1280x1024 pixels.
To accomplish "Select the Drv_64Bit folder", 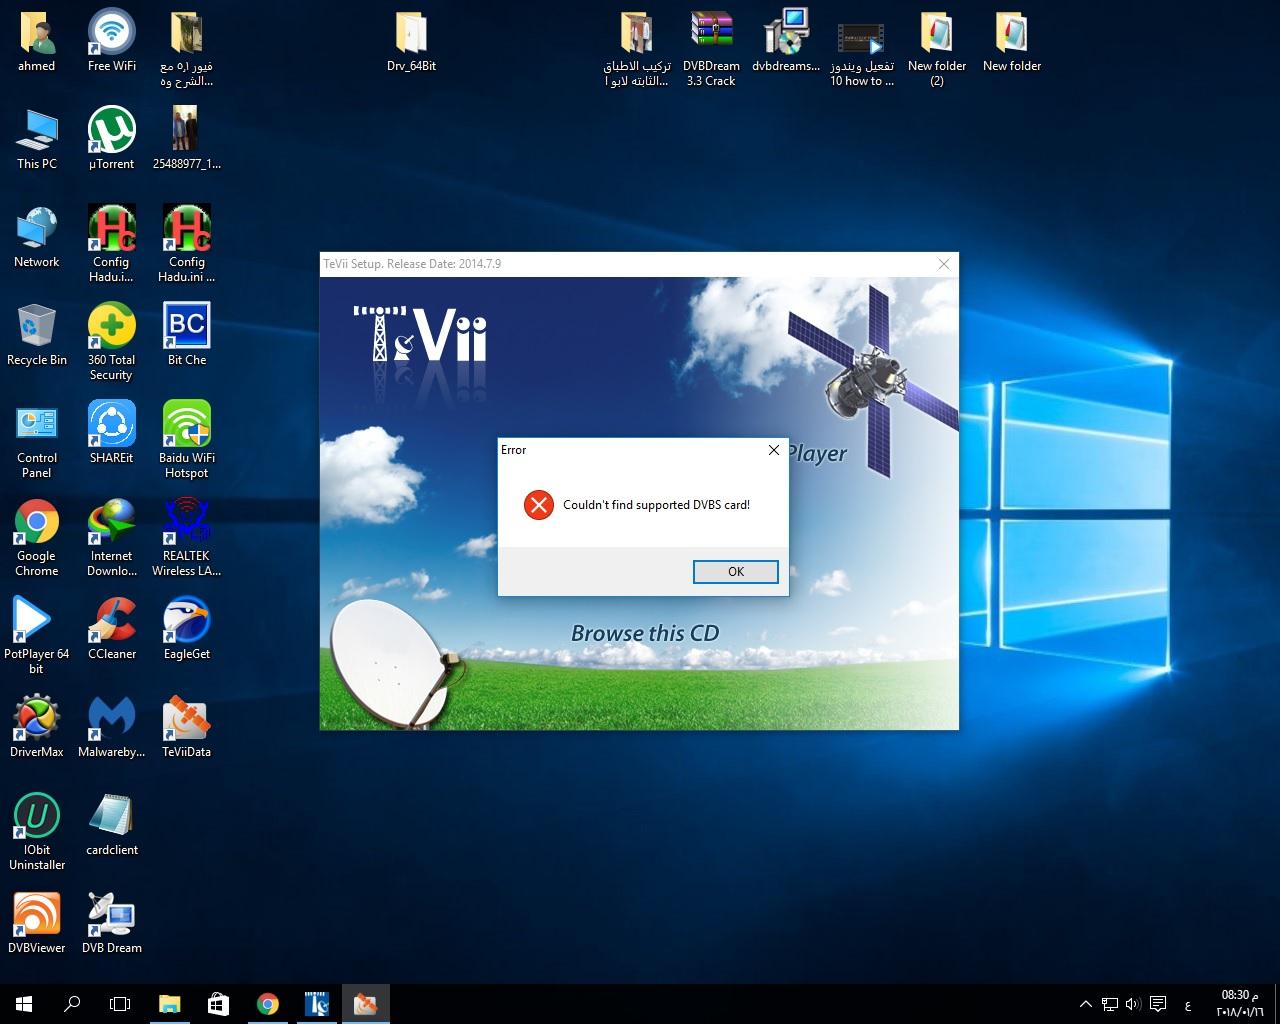I will coord(411,43).
